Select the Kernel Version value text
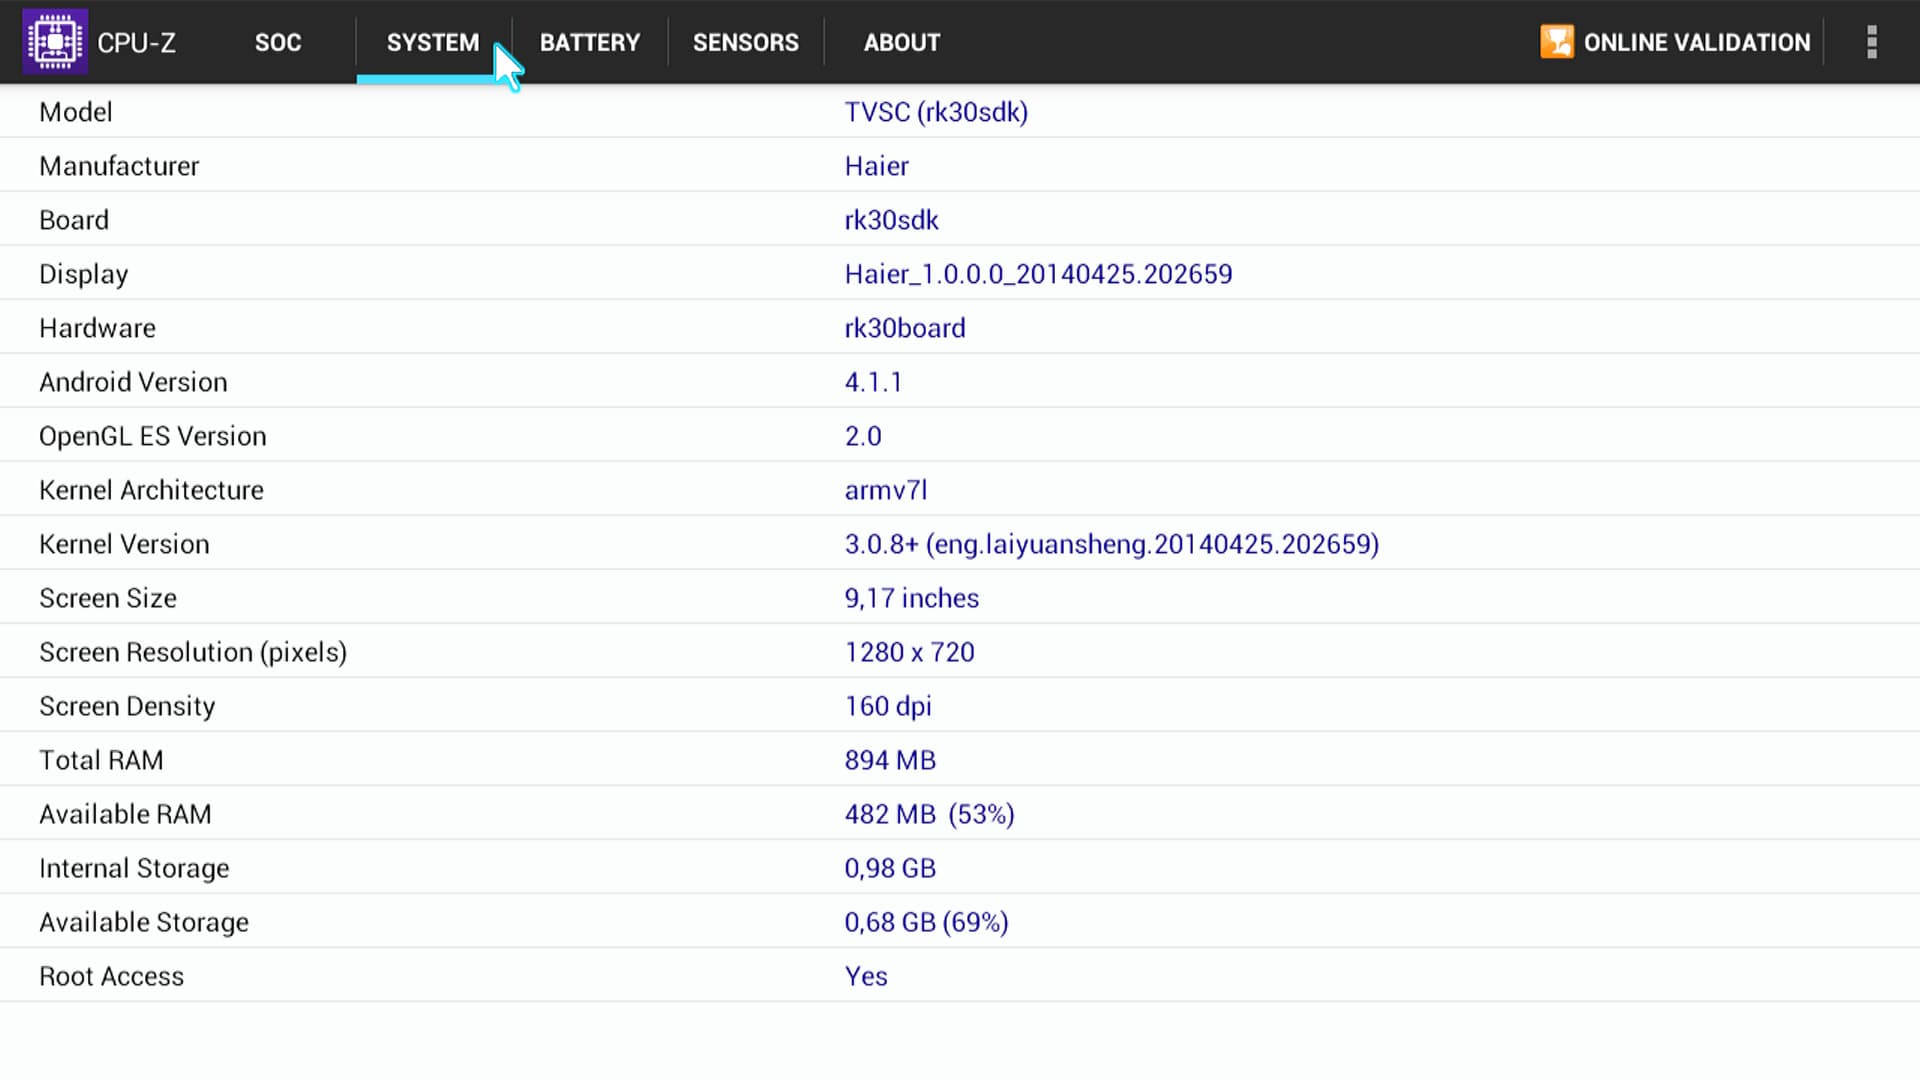Image resolution: width=1920 pixels, height=1080 pixels. (x=1111, y=544)
